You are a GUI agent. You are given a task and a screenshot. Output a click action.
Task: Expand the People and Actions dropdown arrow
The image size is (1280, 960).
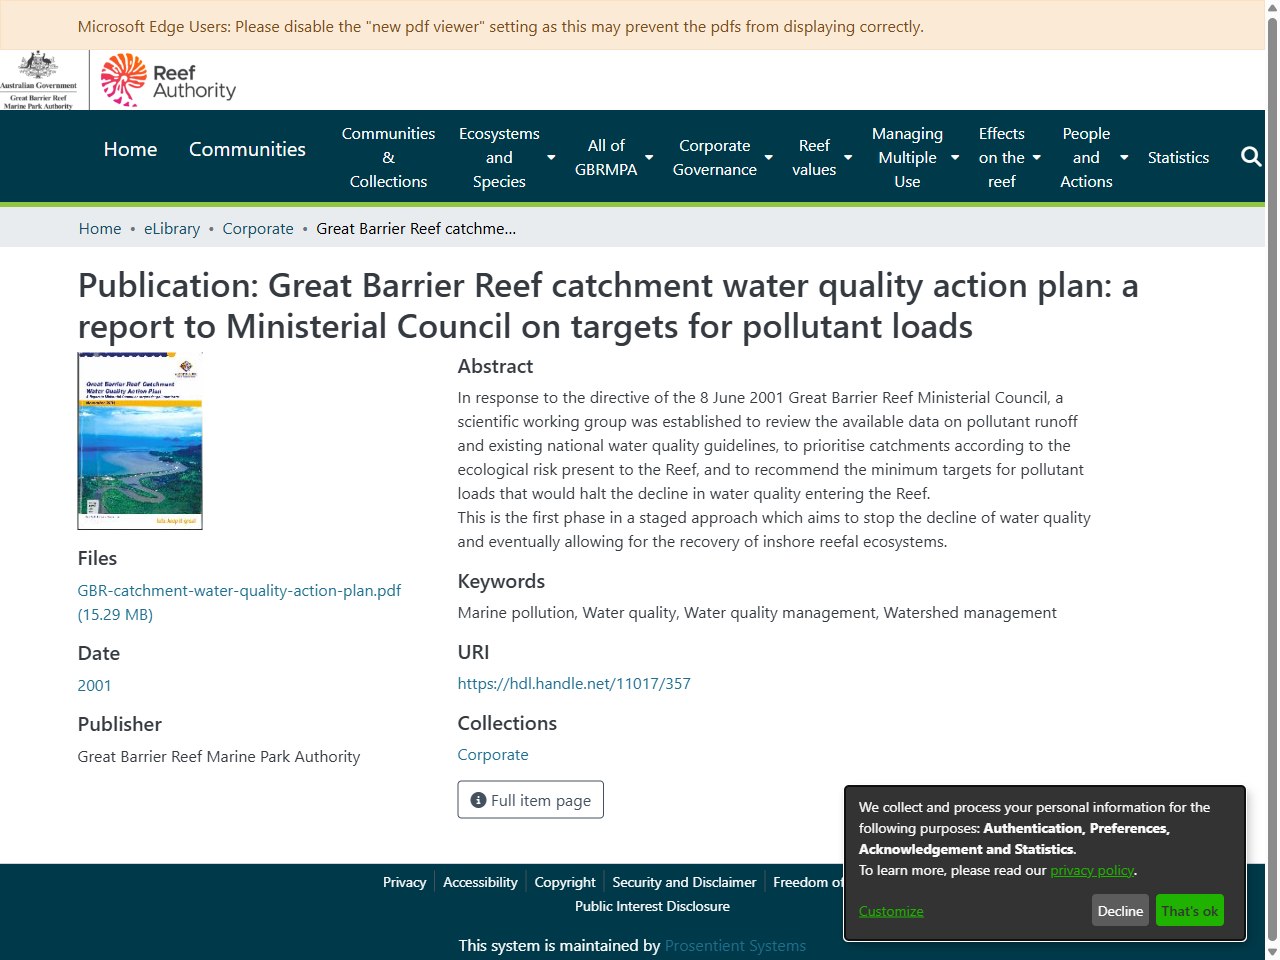1124,158
